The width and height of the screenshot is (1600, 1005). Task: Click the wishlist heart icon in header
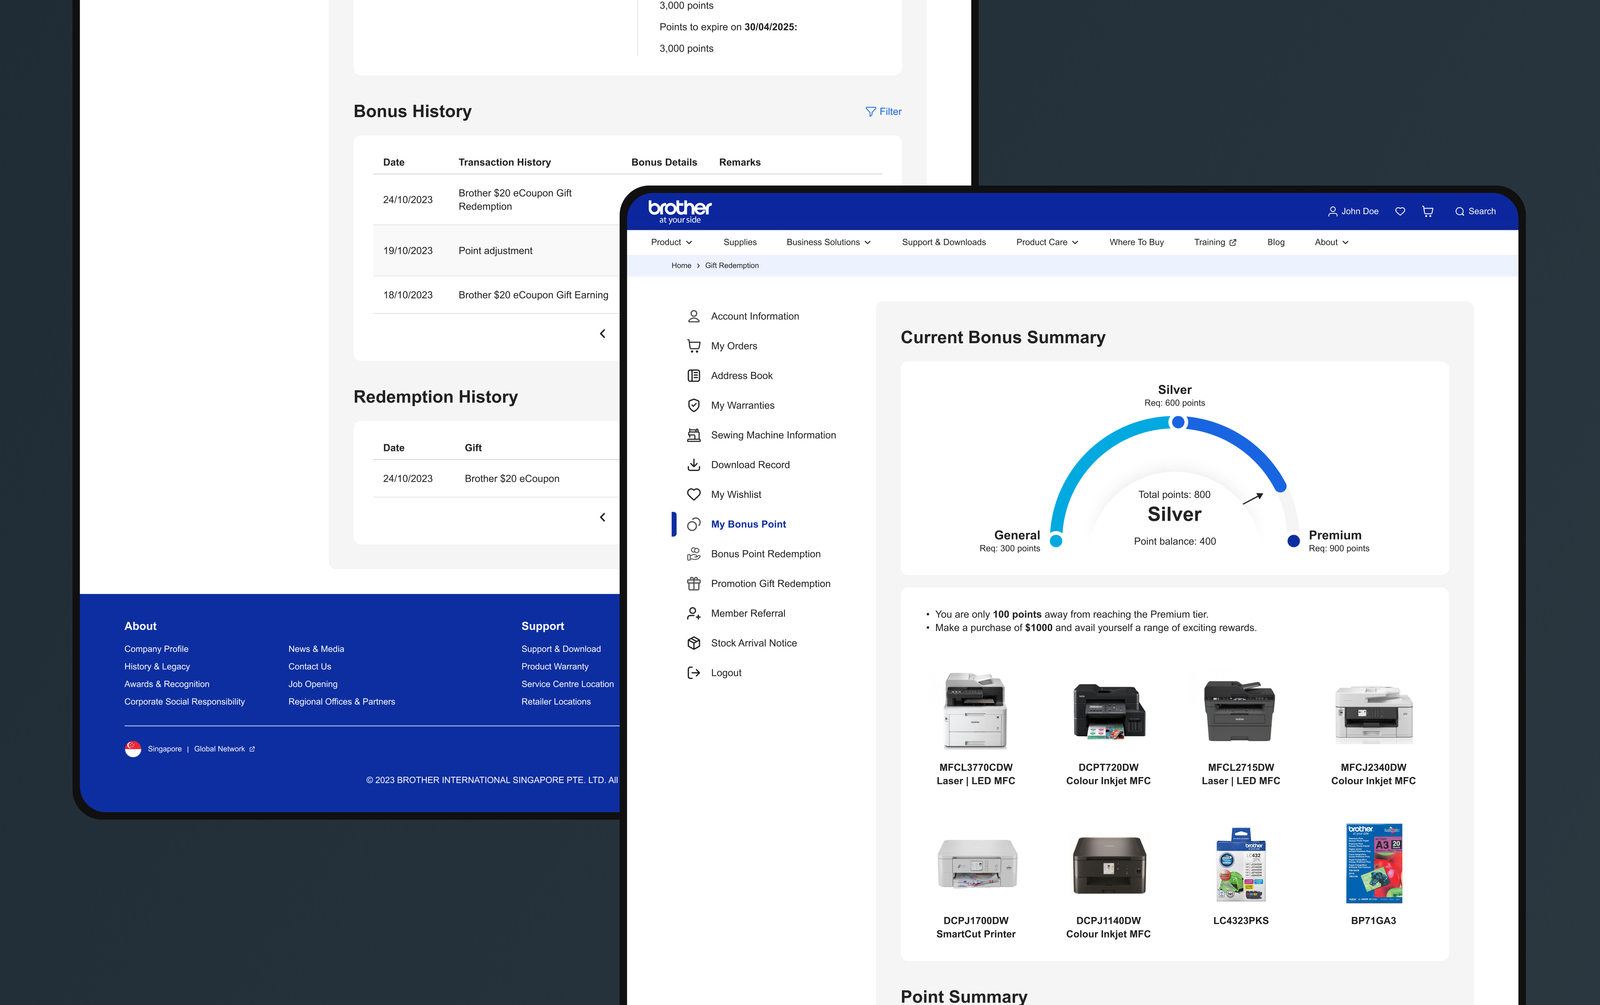tap(1400, 212)
